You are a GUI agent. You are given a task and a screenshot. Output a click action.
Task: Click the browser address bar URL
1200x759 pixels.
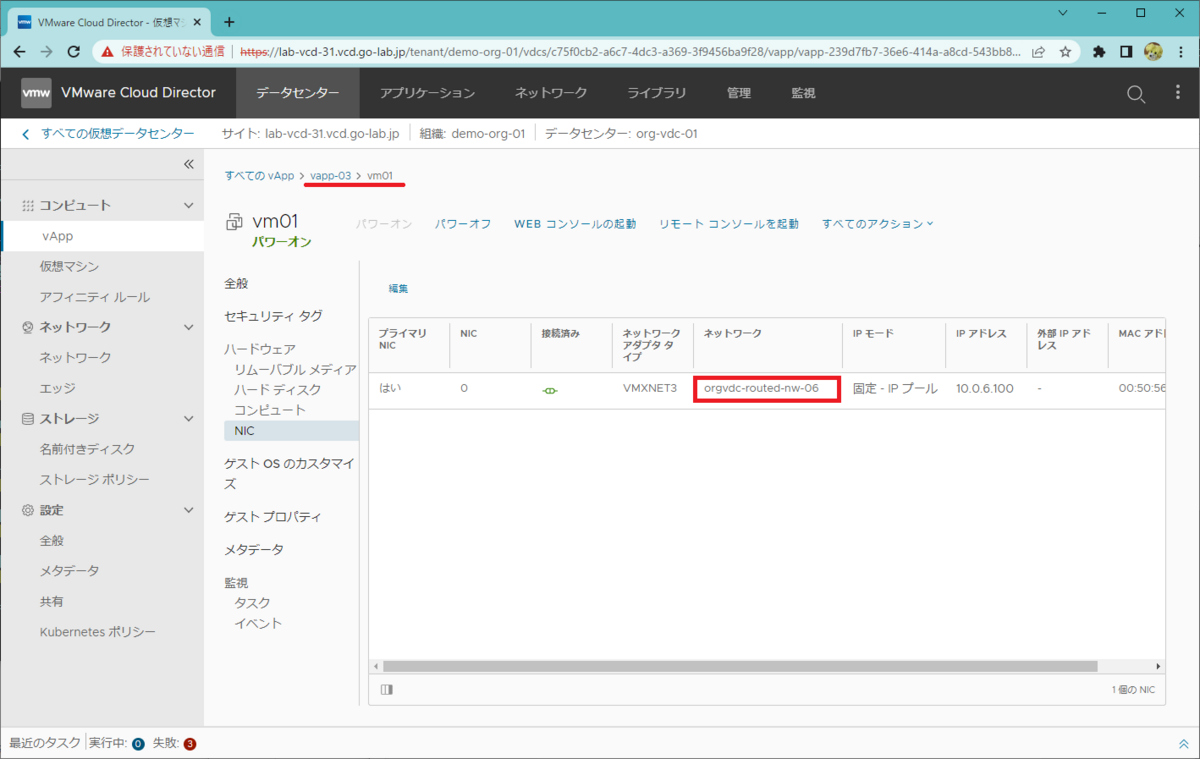click(x=630, y=51)
